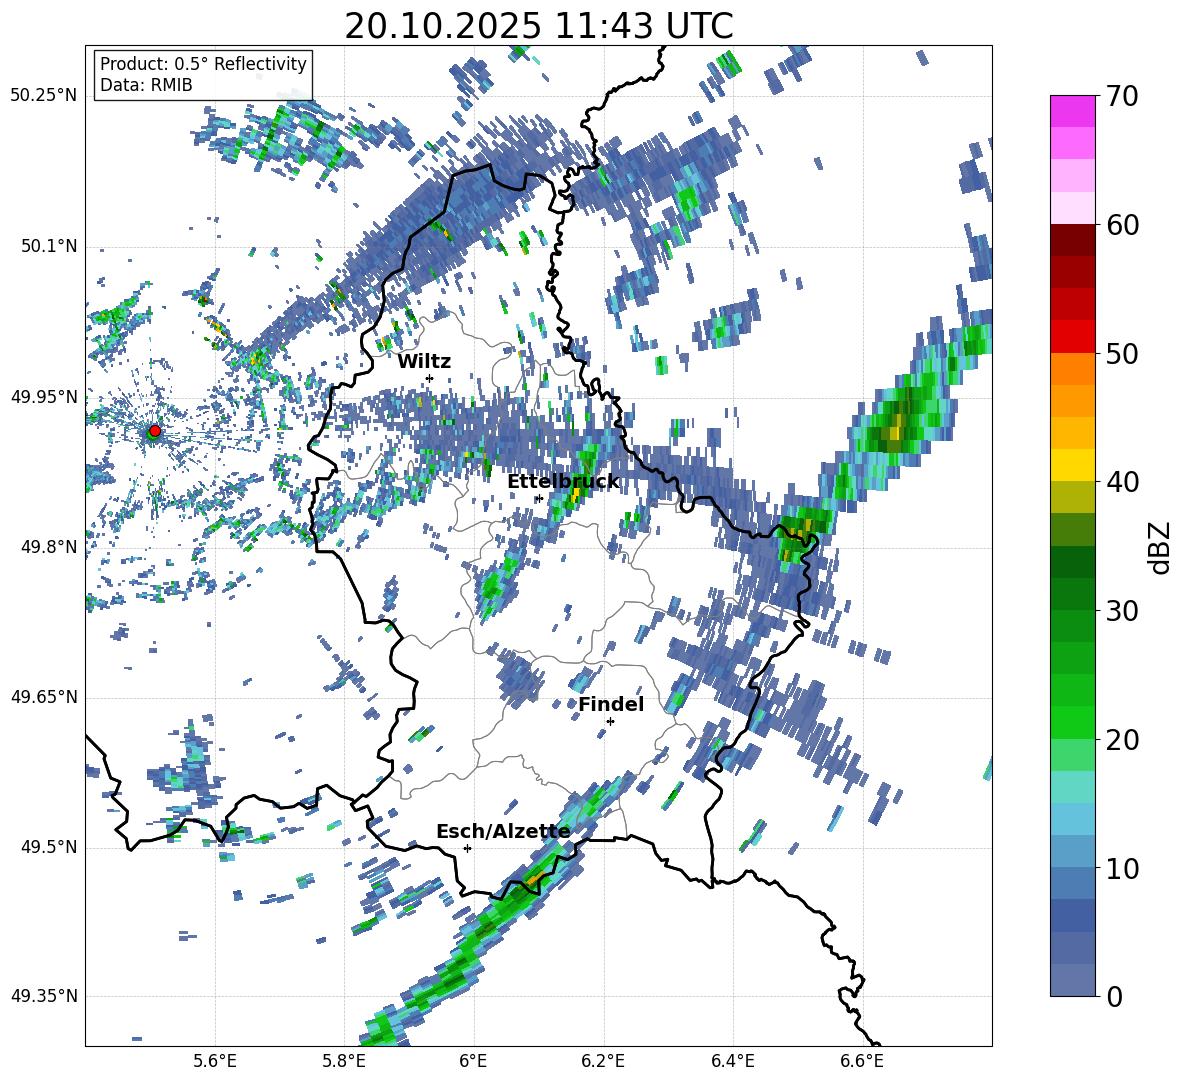Click the 6.4°E longitude label

733,1061
